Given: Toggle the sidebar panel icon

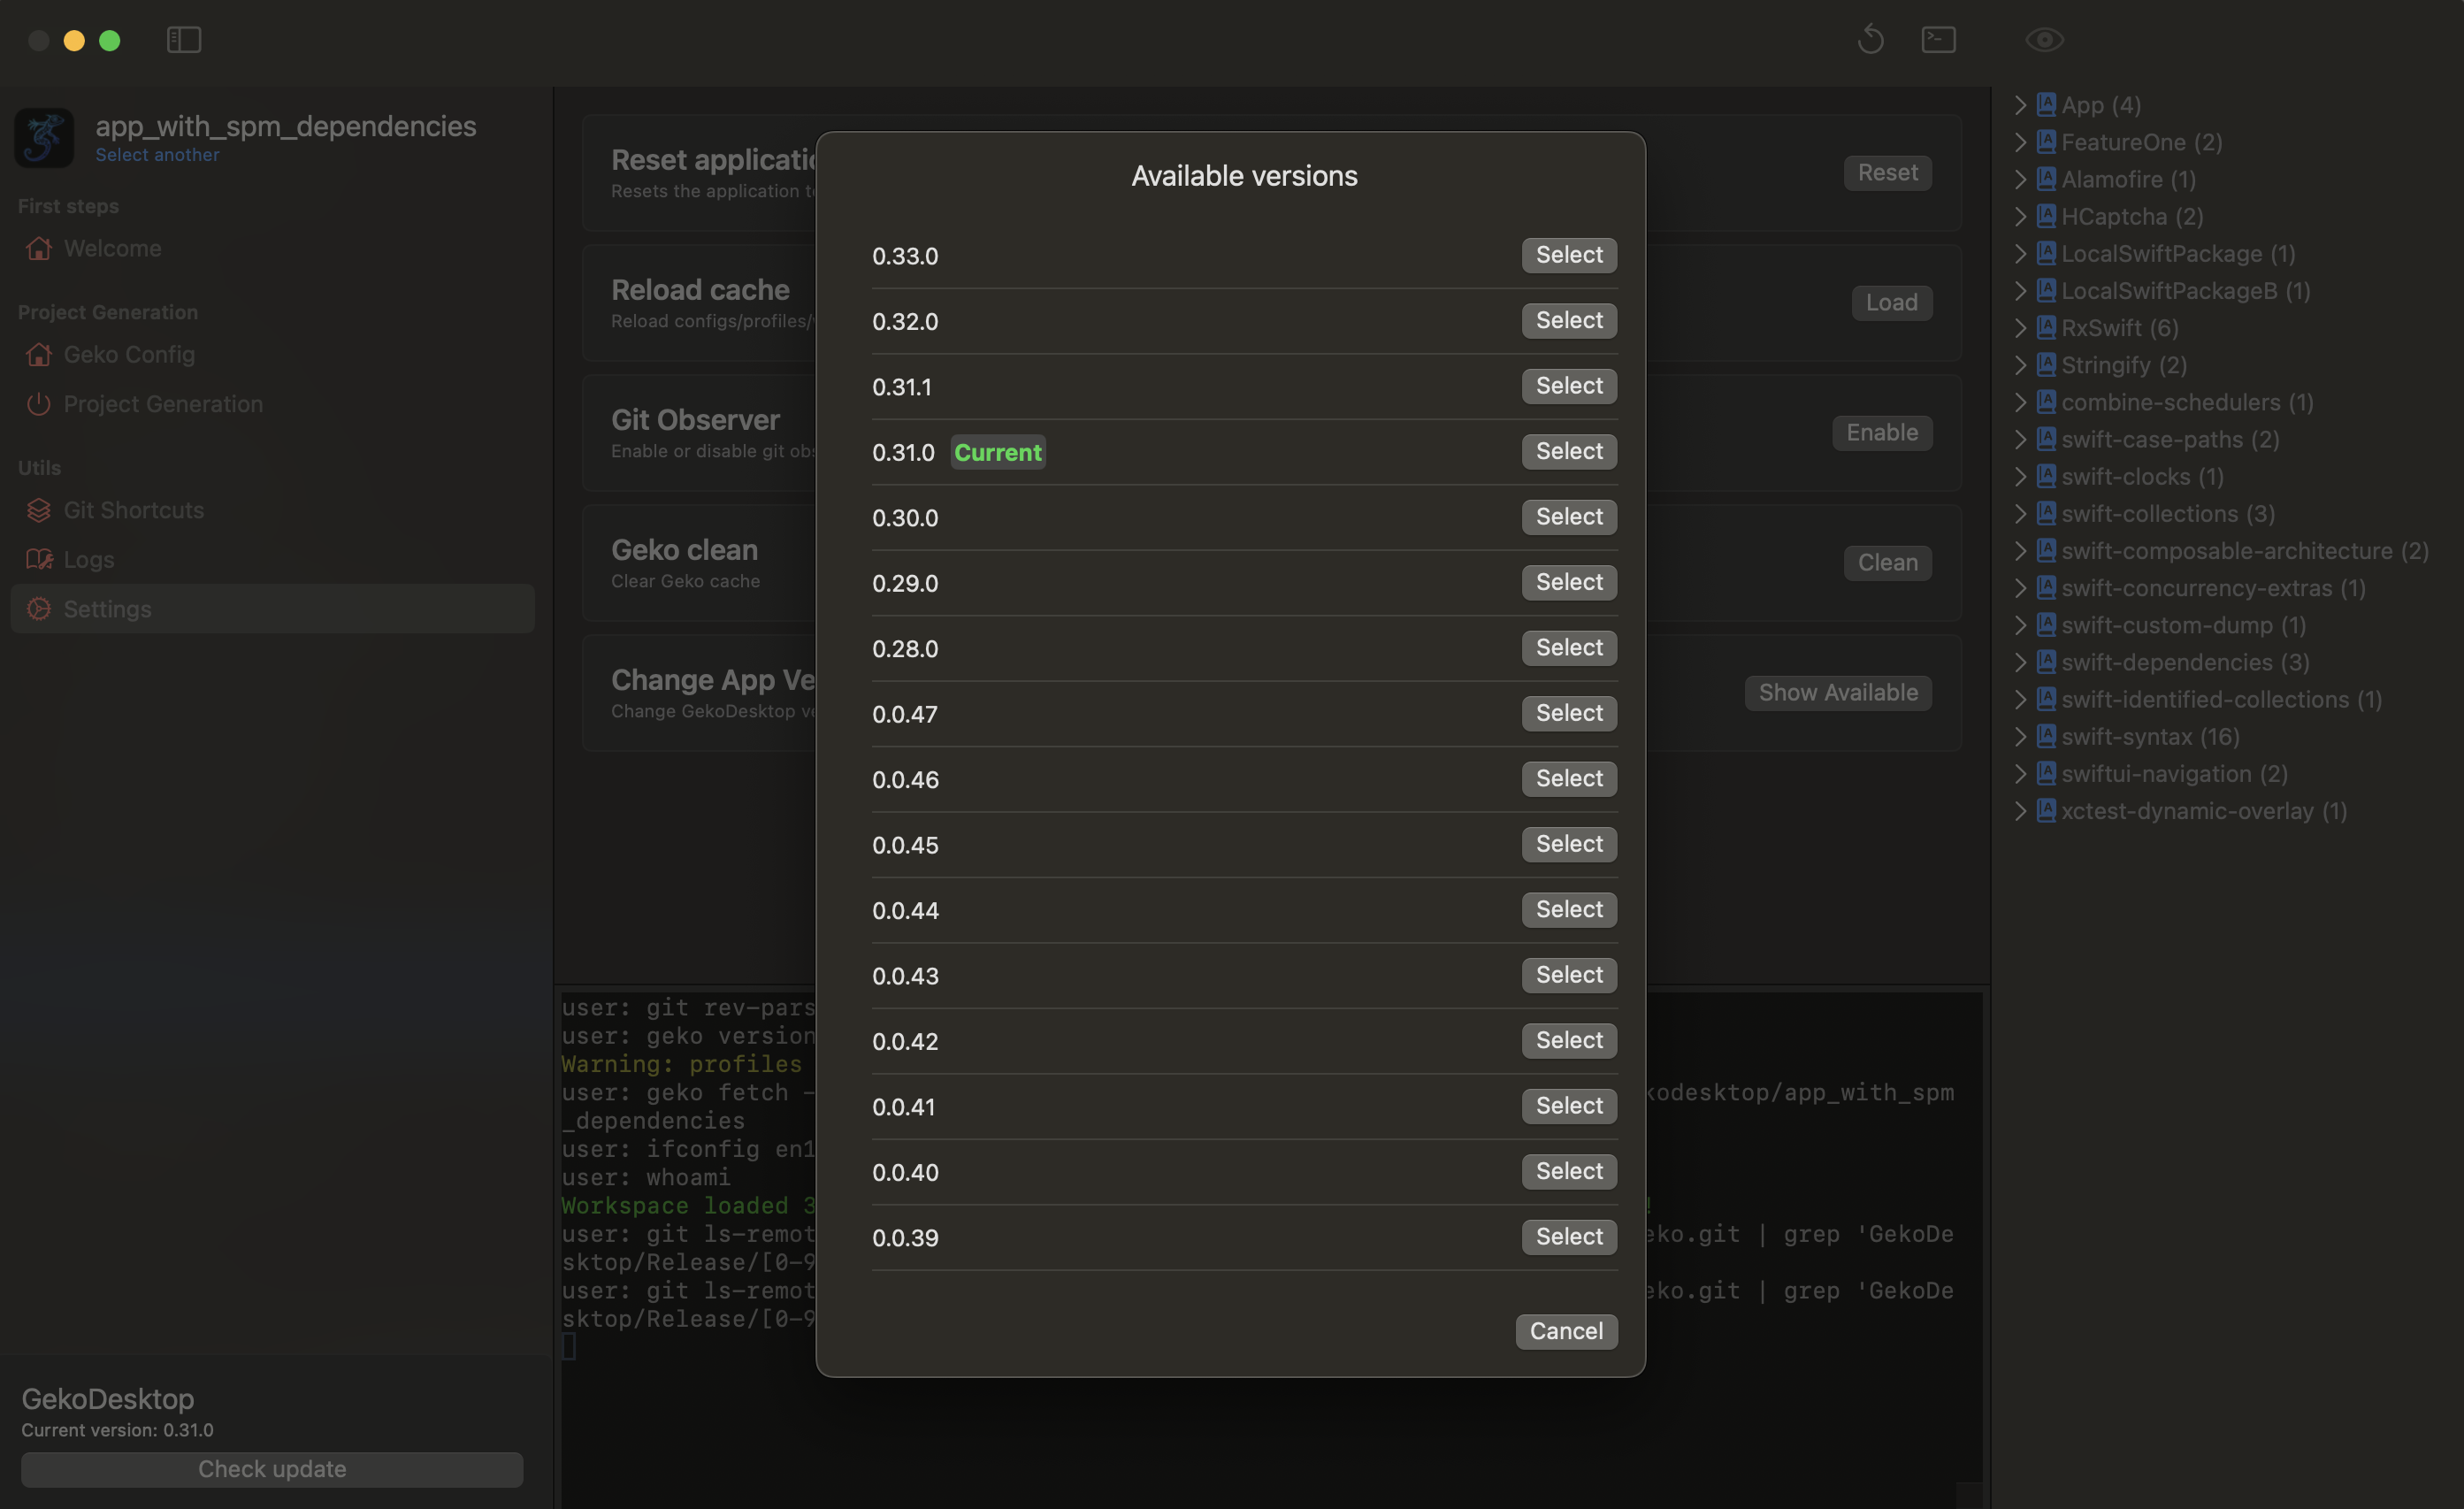Looking at the screenshot, I should [x=184, y=40].
